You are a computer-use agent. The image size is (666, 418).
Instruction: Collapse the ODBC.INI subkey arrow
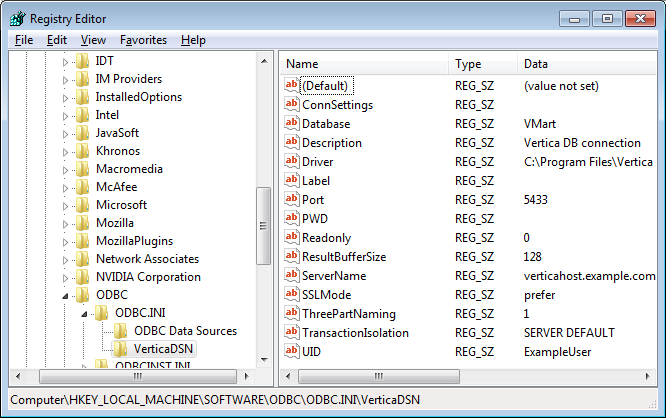pyautogui.click(x=85, y=314)
